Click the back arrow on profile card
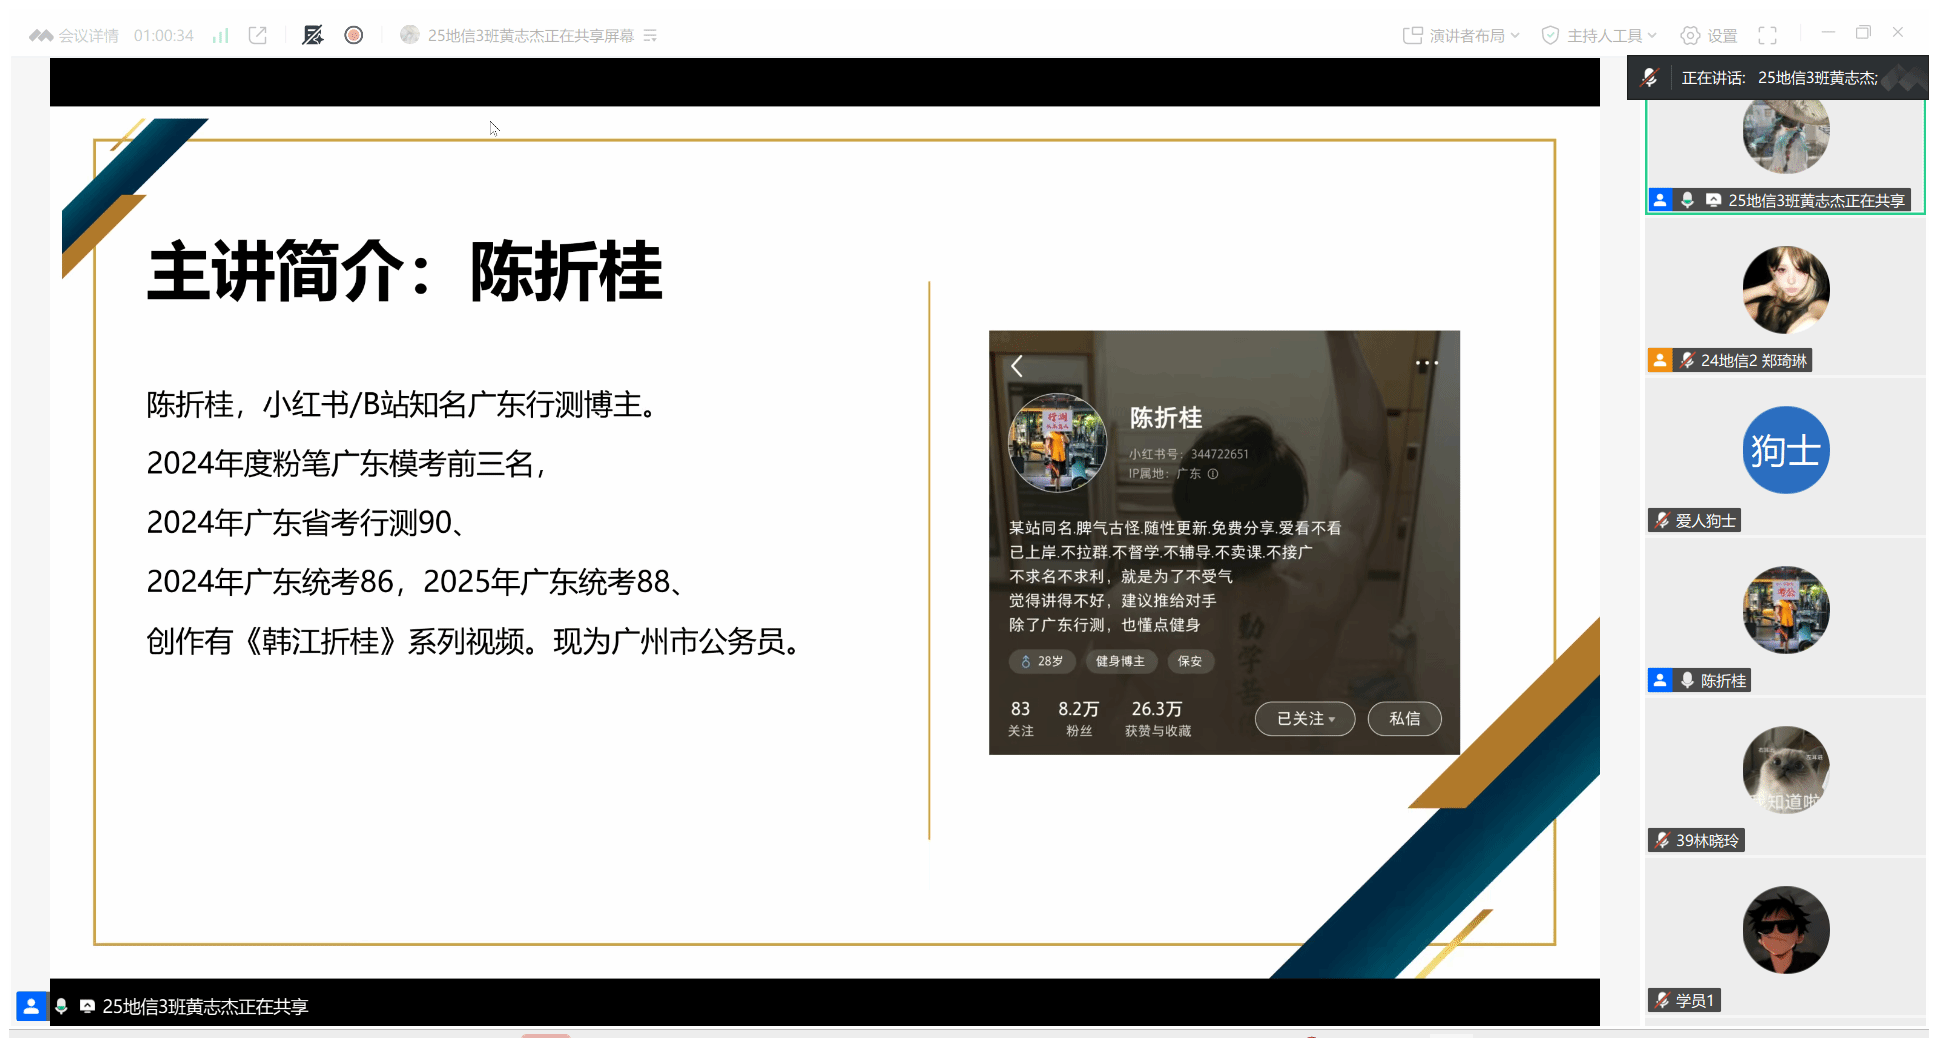Image resolution: width=1938 pixels, height=1038 pixels. tap(1017, 366)
